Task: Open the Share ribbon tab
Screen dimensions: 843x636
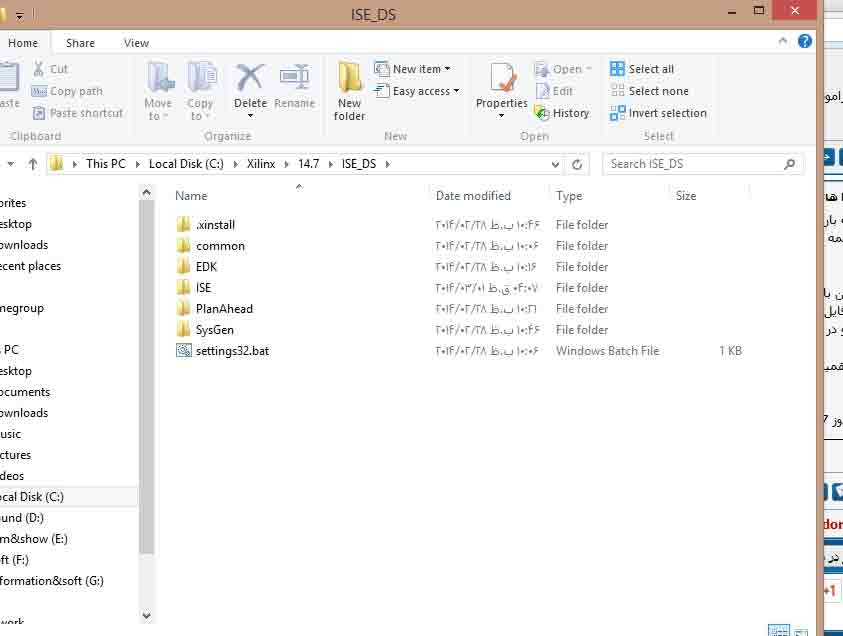Action: tap(80, 43)
